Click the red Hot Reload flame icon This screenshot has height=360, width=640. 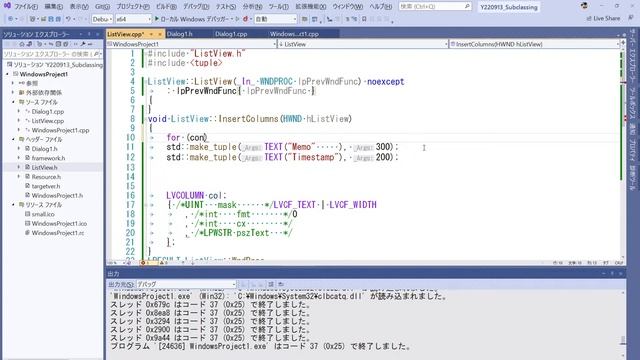pyautogui.click(x=246, y=19)
